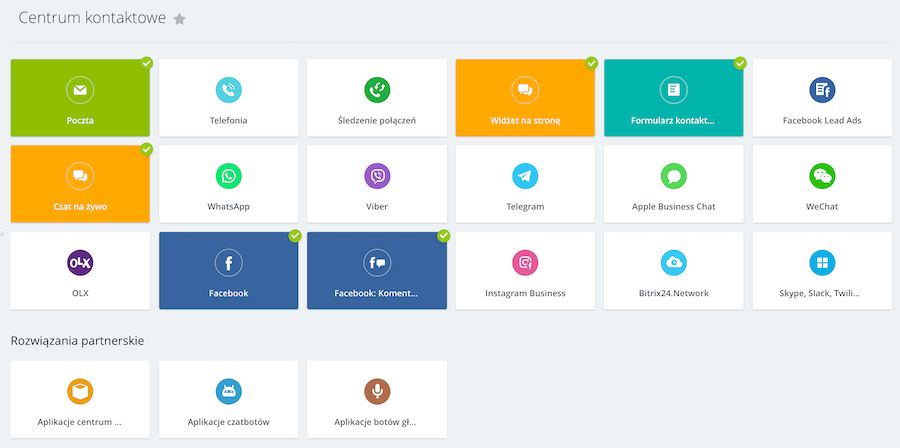The height and width of the screenshot is (448, 900).
Task: Click the Czat na żywo label
Action: click(x=80, y=207)
